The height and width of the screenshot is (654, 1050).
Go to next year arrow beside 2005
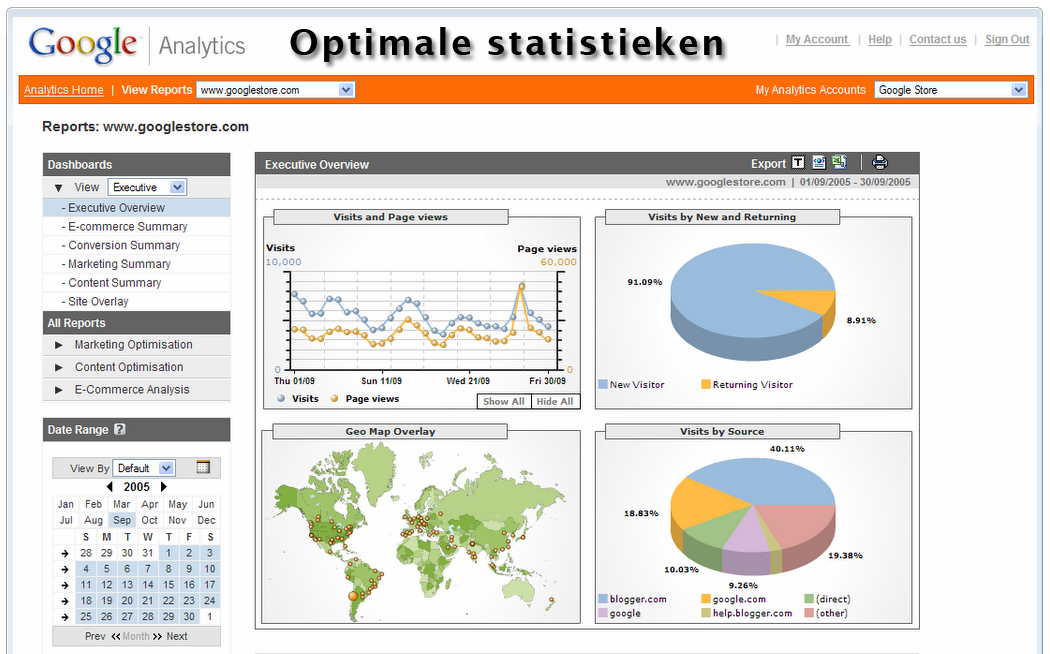tap(163, 487)
